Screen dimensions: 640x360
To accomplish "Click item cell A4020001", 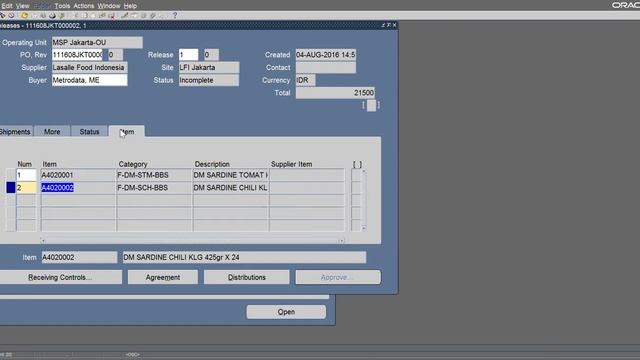I will 78,175.
